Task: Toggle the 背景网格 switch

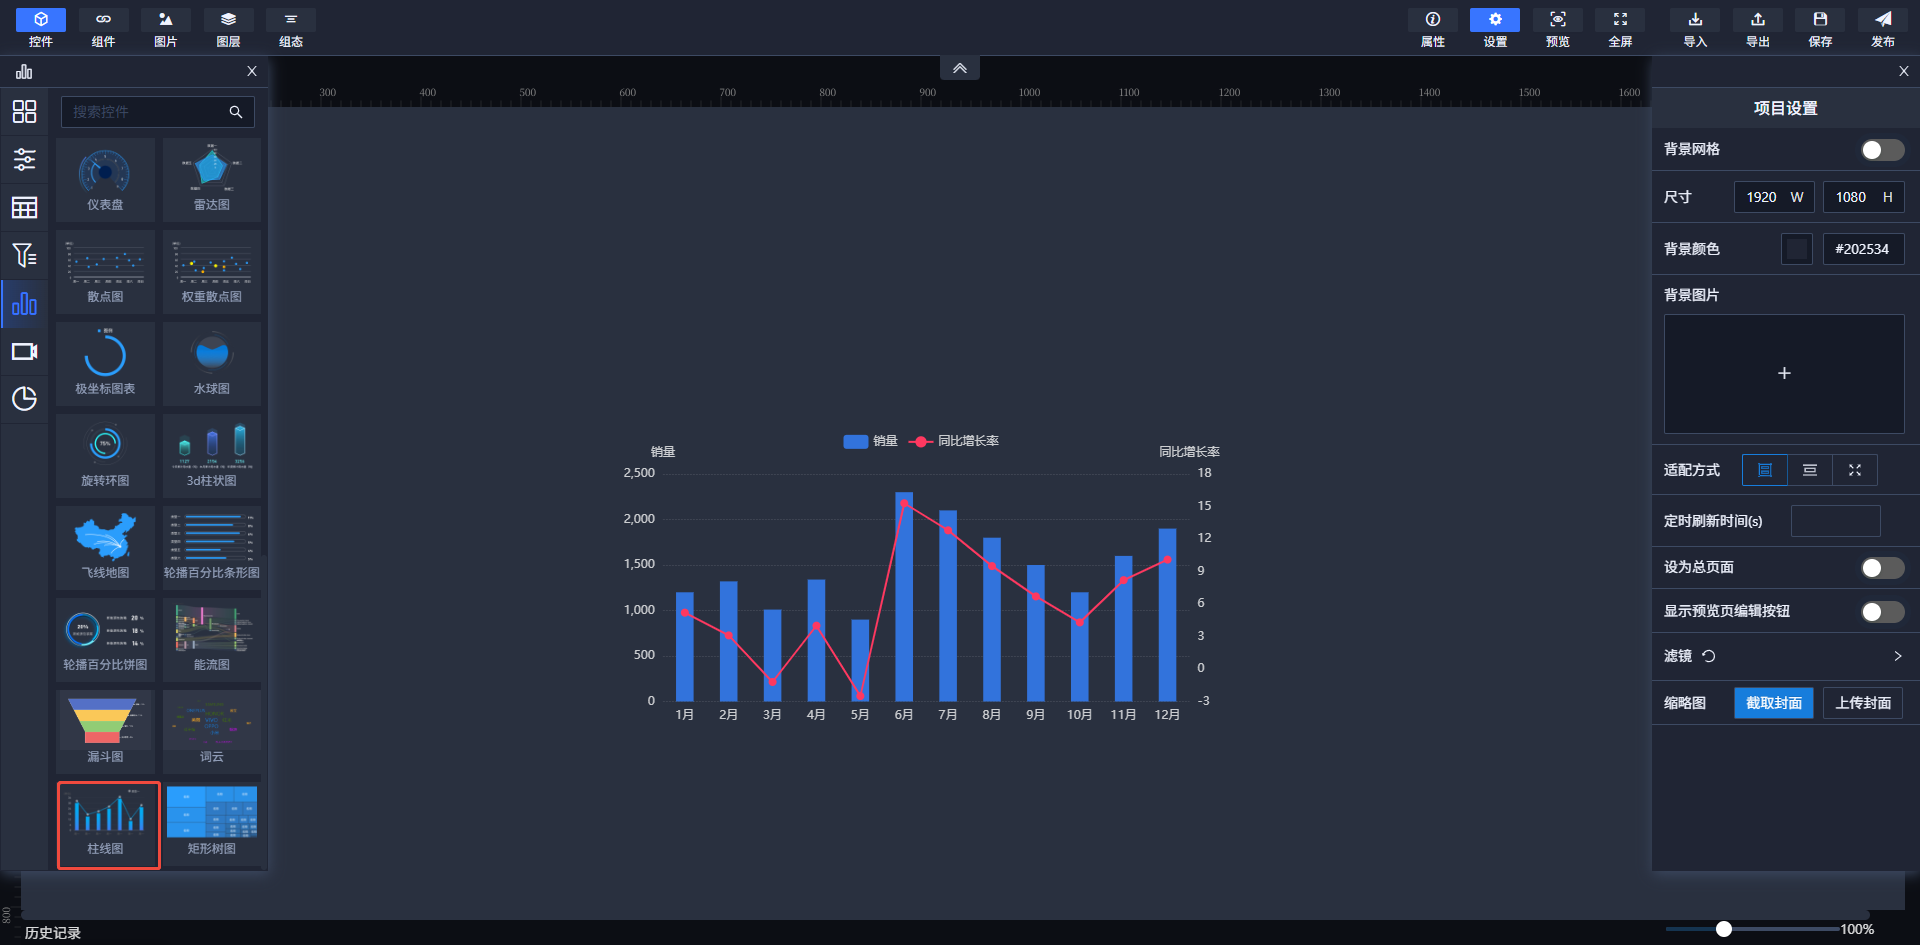Action: click(x=1882, y=150)
